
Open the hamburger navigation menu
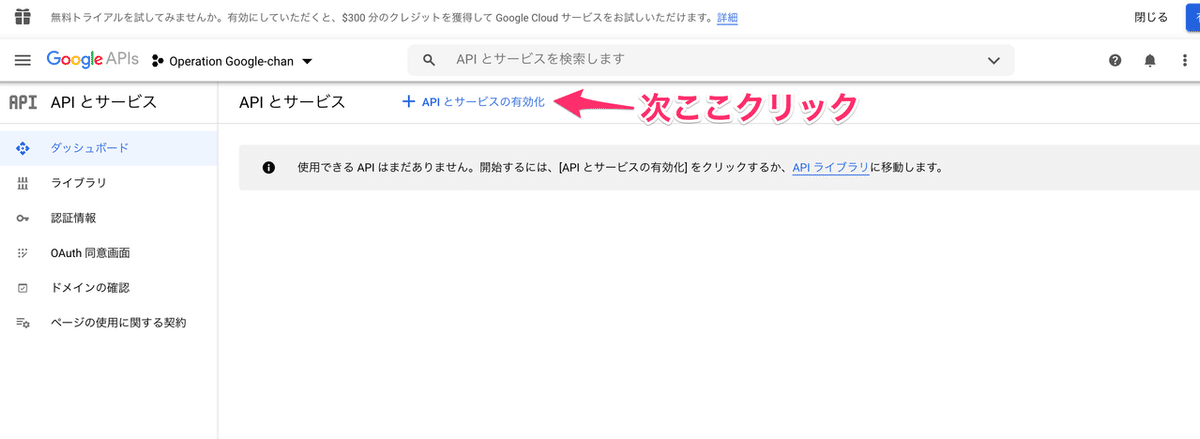coord(22,60)
